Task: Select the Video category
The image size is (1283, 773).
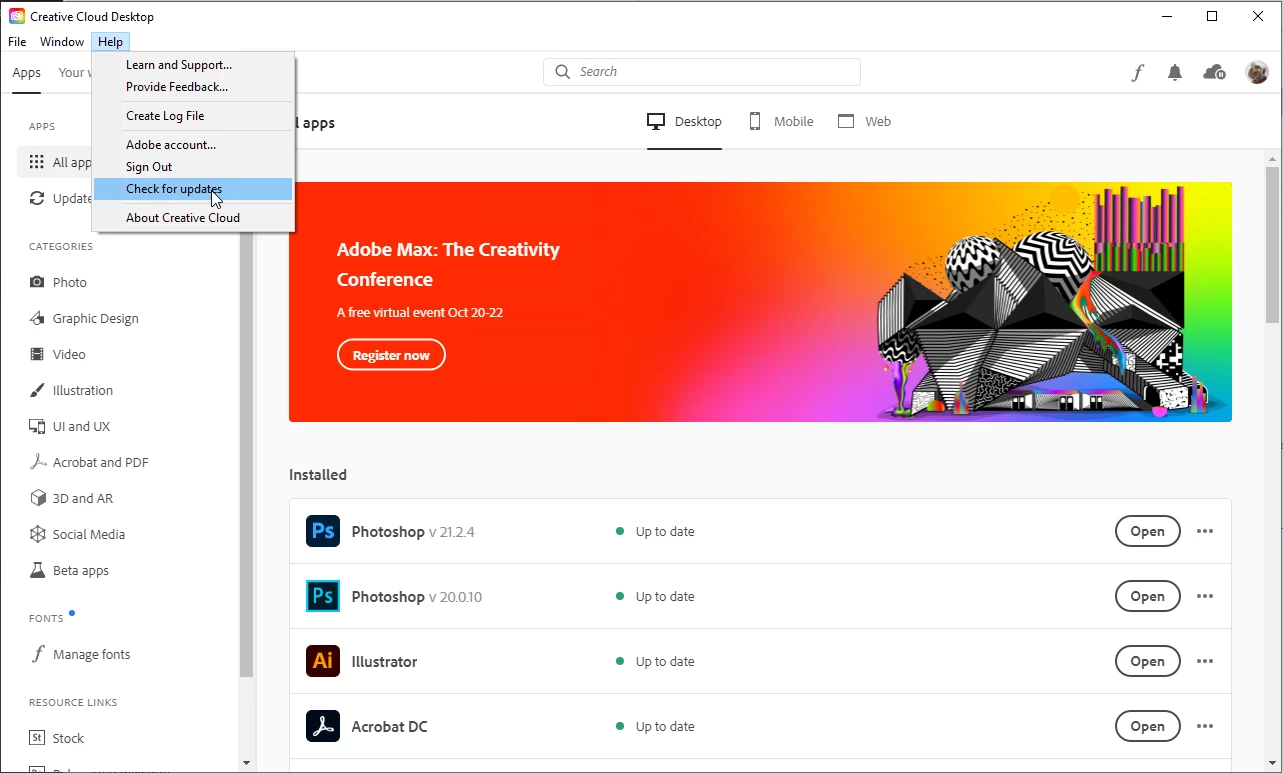Action: click(58, 354)
